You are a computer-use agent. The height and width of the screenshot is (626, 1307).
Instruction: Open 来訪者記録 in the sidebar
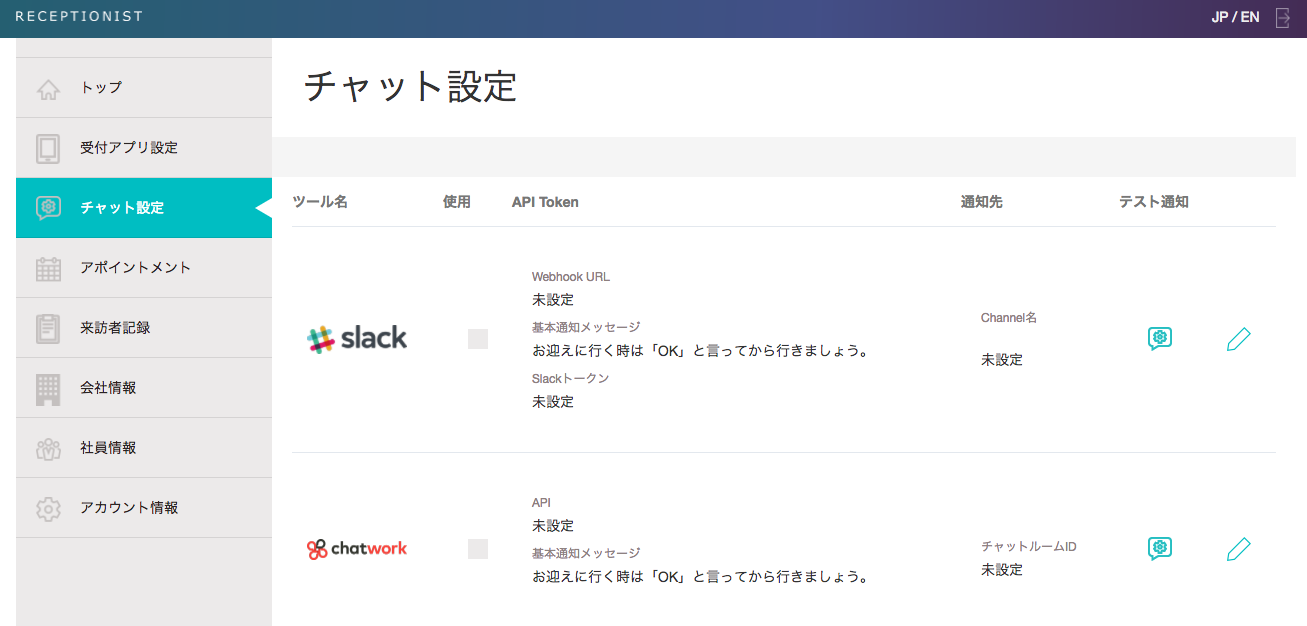click(115, 328)
